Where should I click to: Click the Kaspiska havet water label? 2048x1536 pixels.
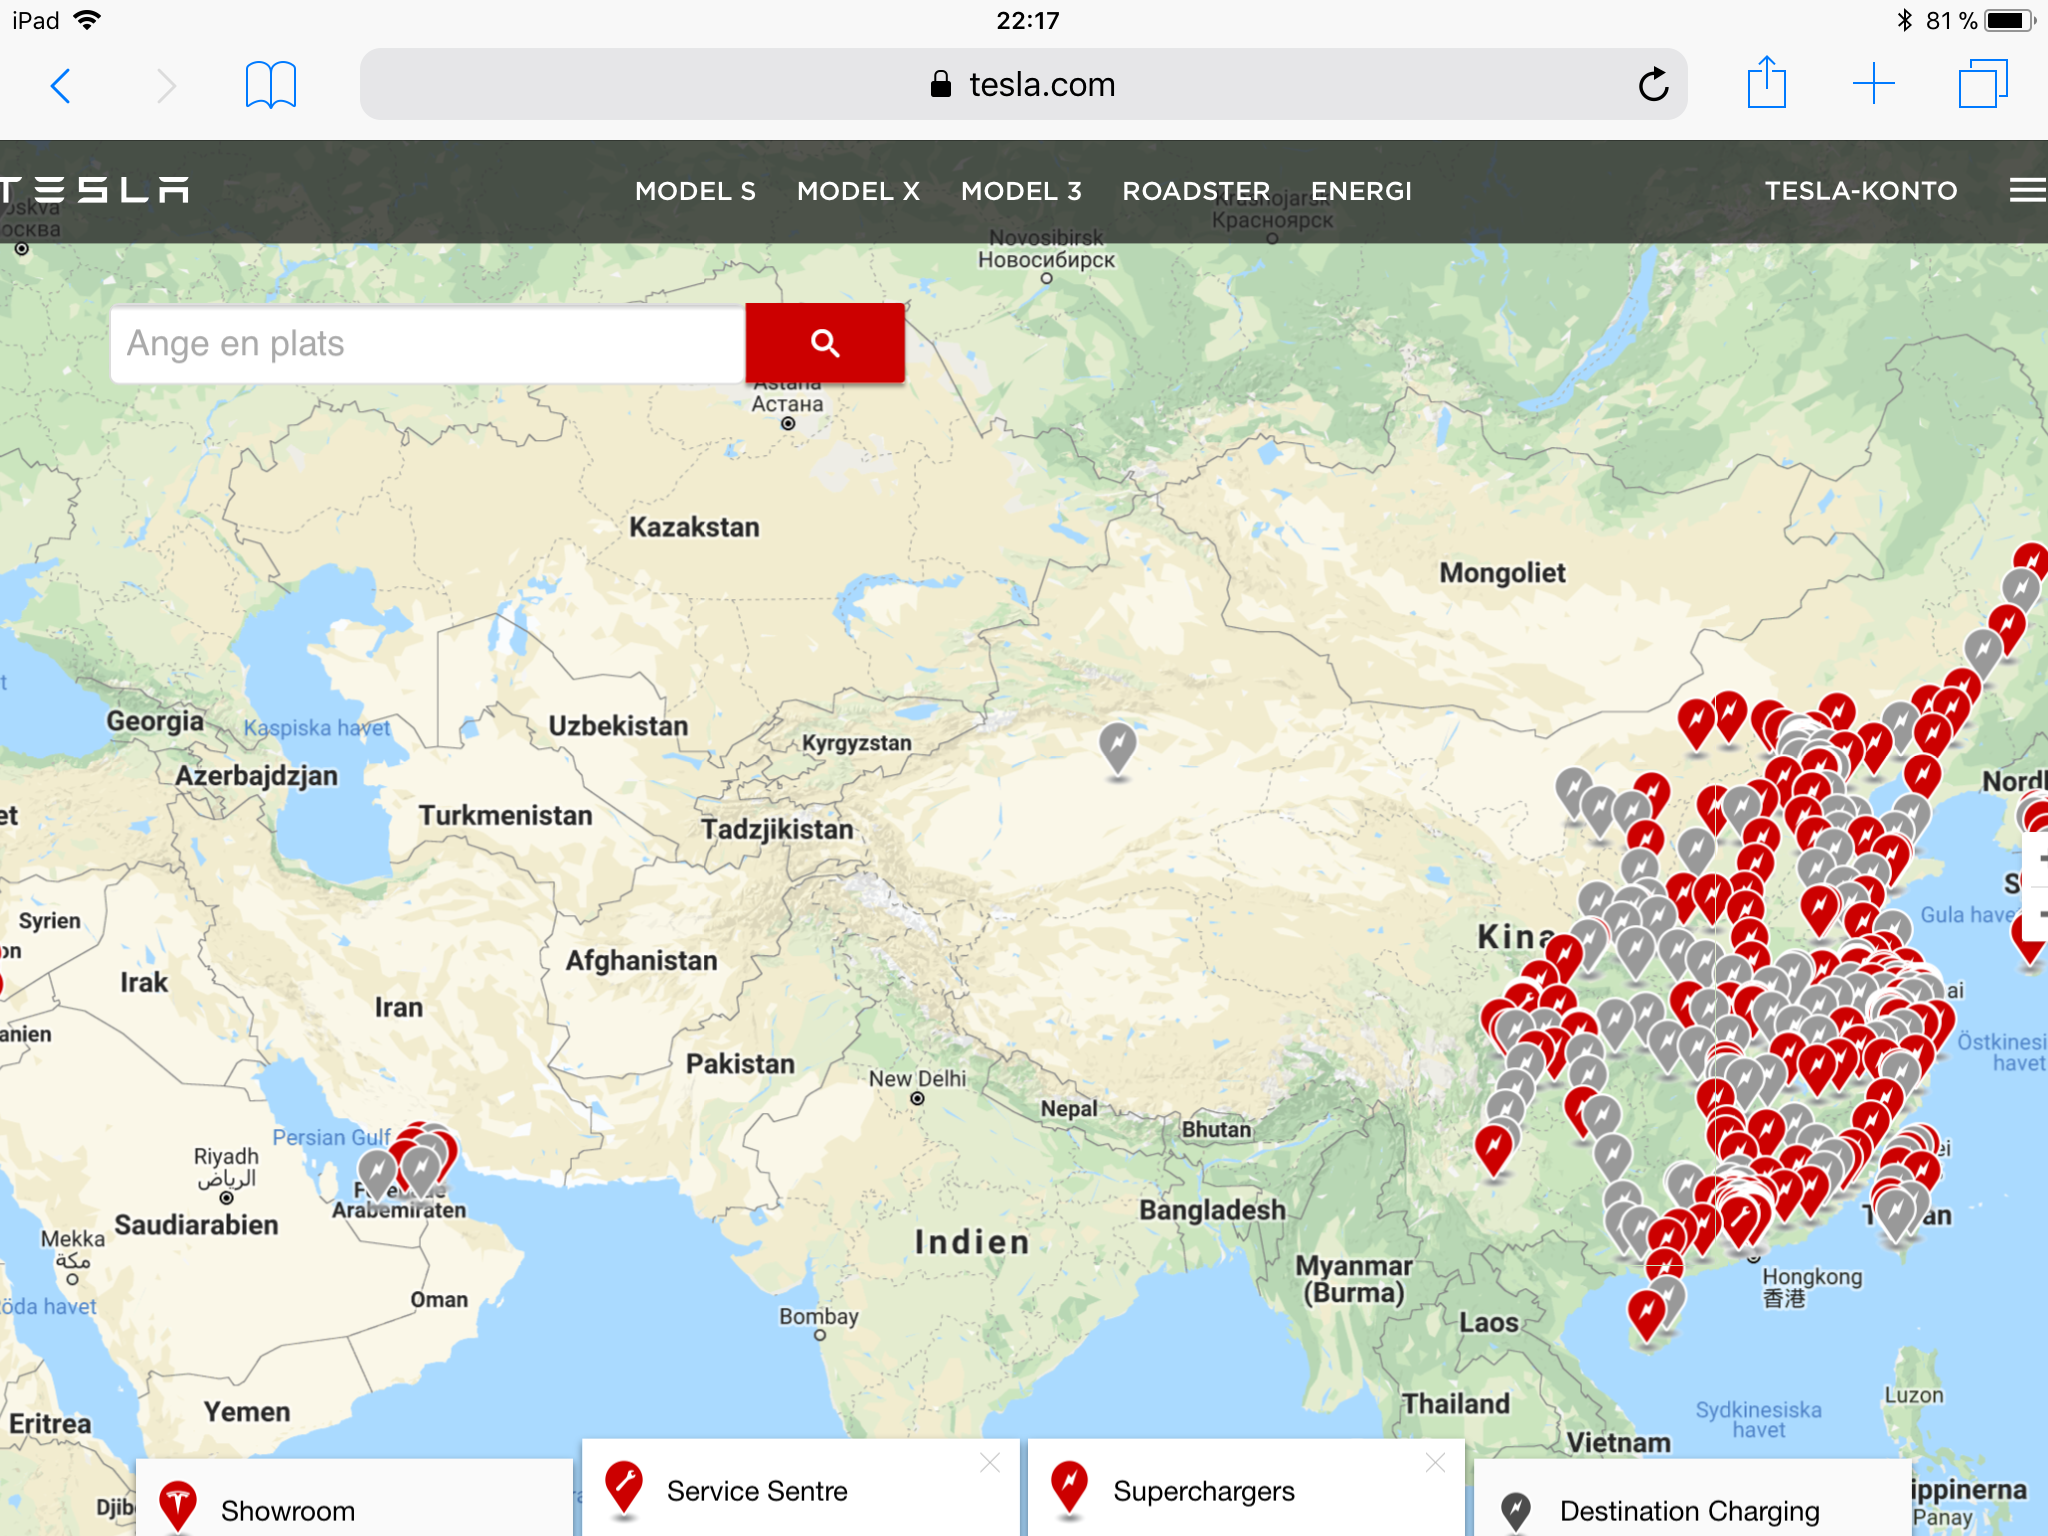coord(317,728)
